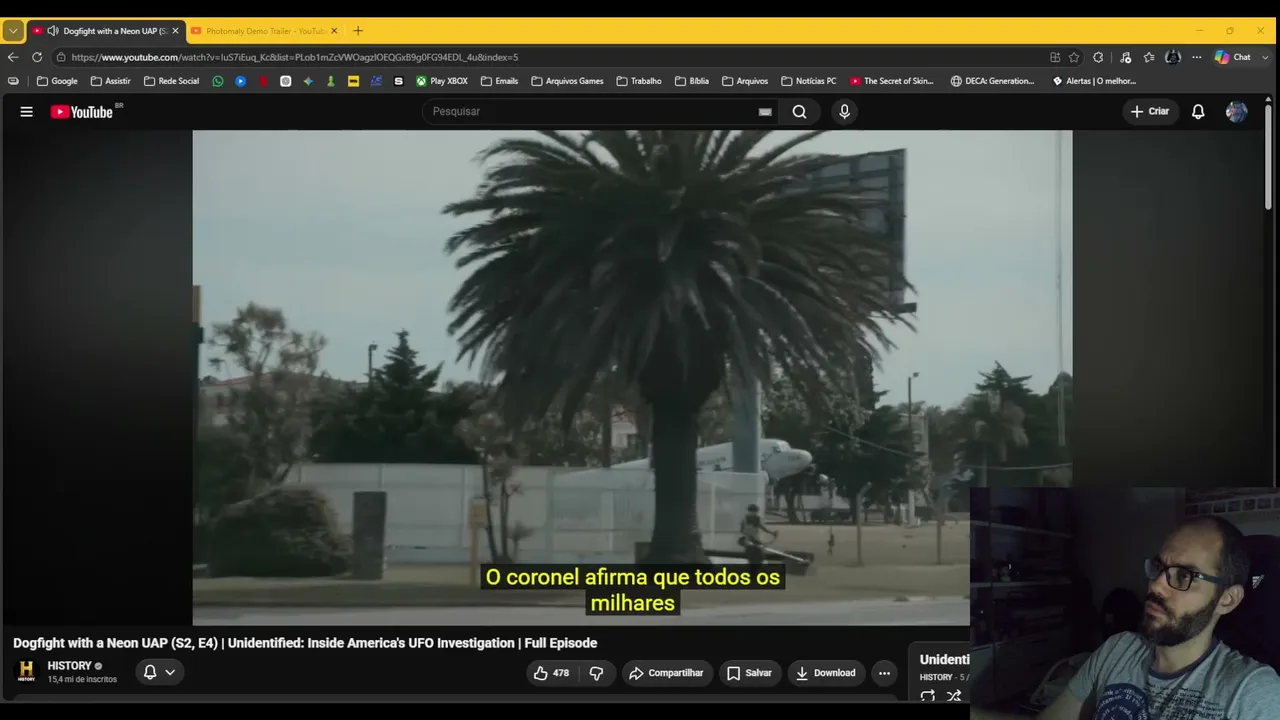Switch to the Photomaly Demo Trailer tab
Screen dimensions: 1280x720
[x=264, y=31]
